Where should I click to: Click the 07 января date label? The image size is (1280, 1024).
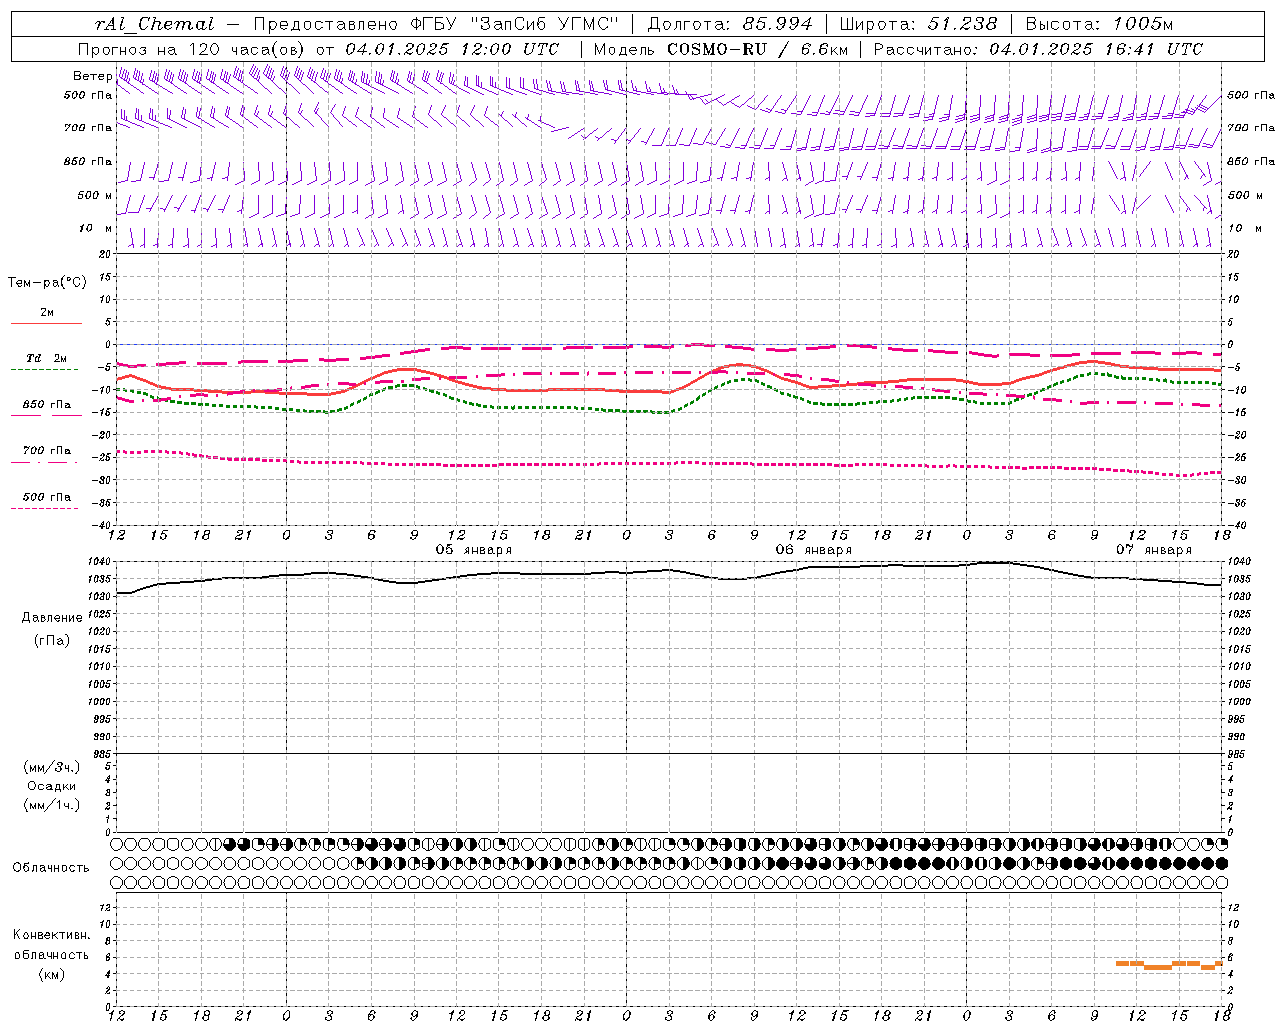[x=1153, y=550]
